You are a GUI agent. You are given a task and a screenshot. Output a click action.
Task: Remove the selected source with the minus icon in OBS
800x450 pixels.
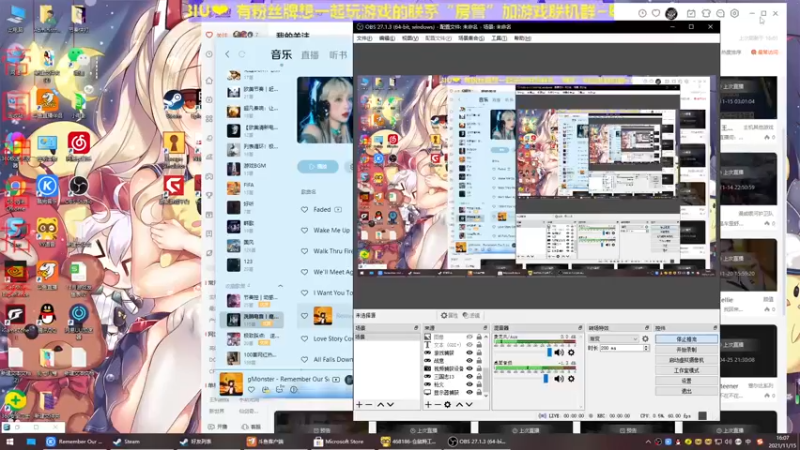[x=437, y=405]
